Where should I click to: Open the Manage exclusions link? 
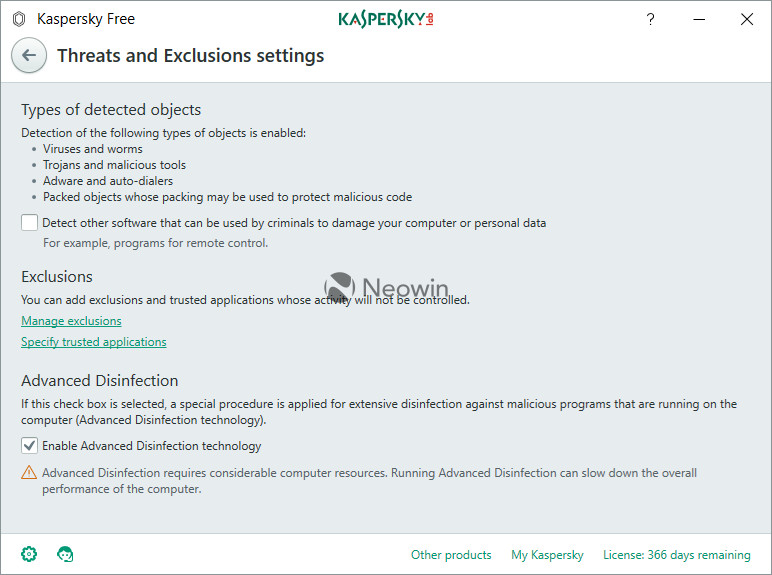point(71,321)
